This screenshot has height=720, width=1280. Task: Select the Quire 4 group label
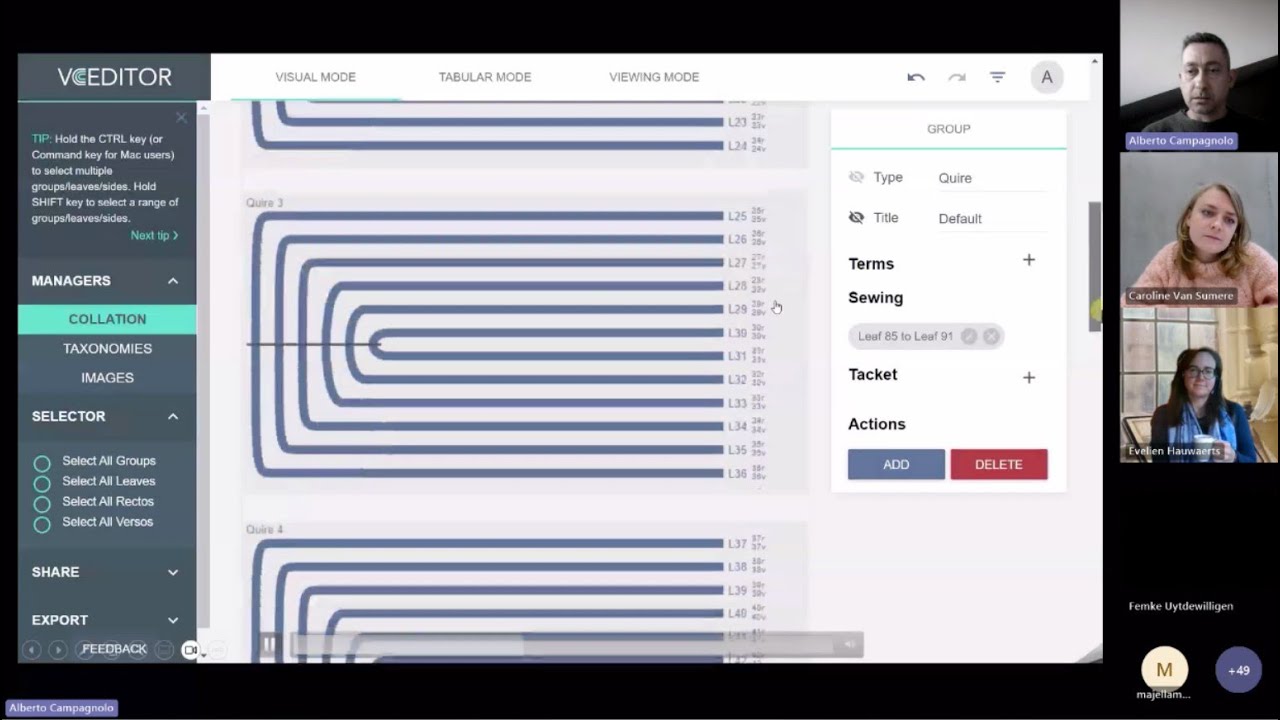(x=265, y=529)
